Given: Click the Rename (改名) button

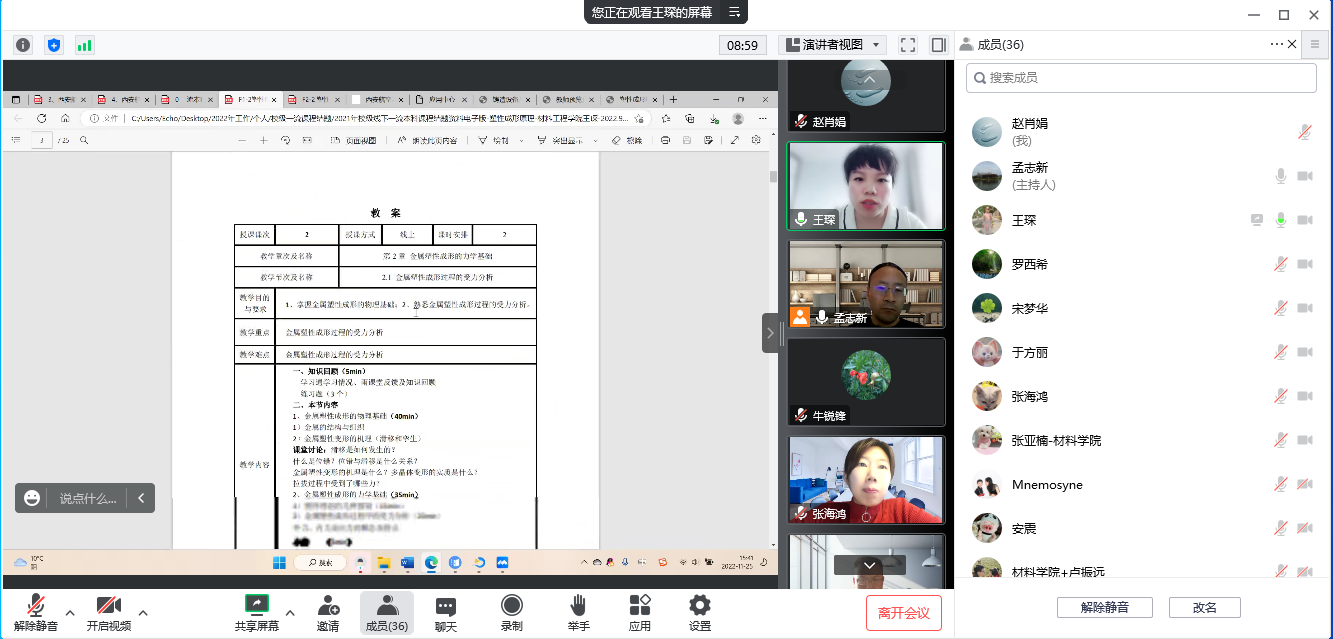Looking at the screenshot, I should 1205,607.
